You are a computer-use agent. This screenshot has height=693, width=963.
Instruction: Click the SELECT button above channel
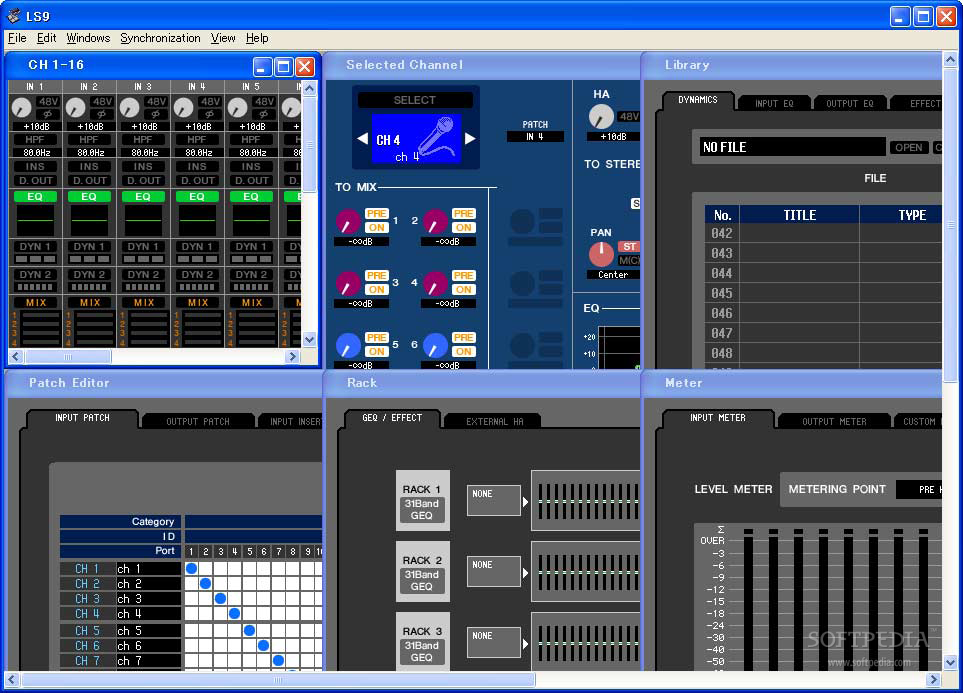pos(415,100)
